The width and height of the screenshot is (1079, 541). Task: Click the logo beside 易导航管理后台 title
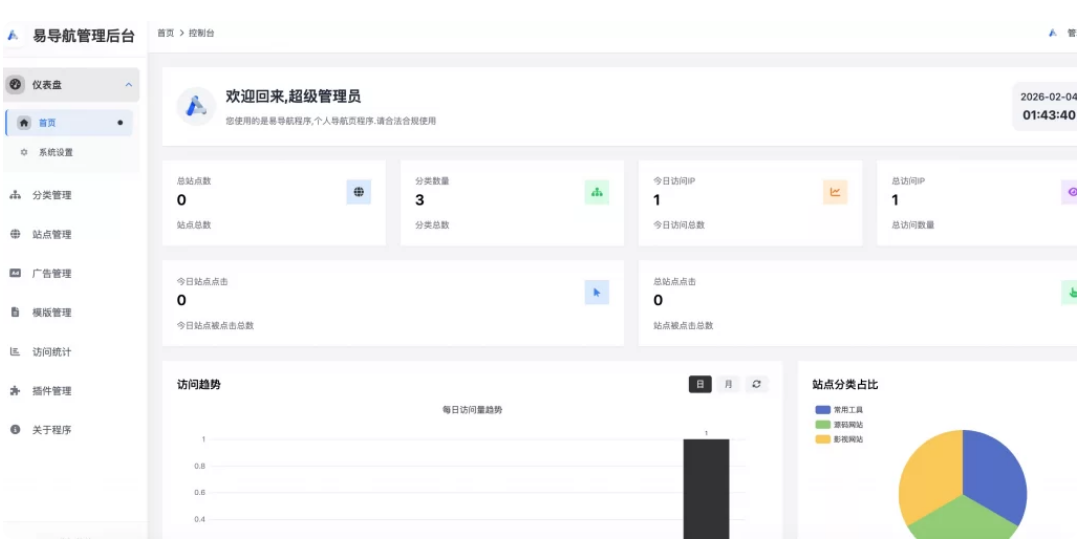click(14, 35)
